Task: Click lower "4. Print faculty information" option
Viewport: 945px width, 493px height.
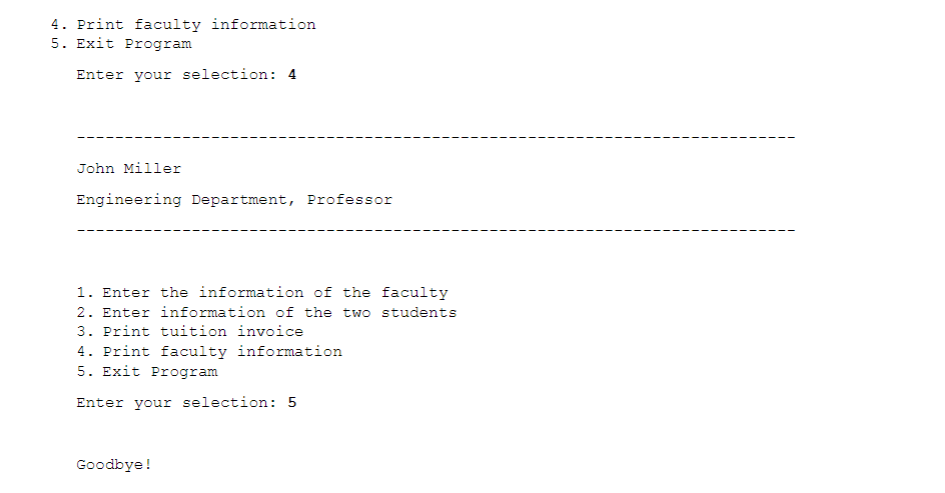Action: click(x=209, y=351)
